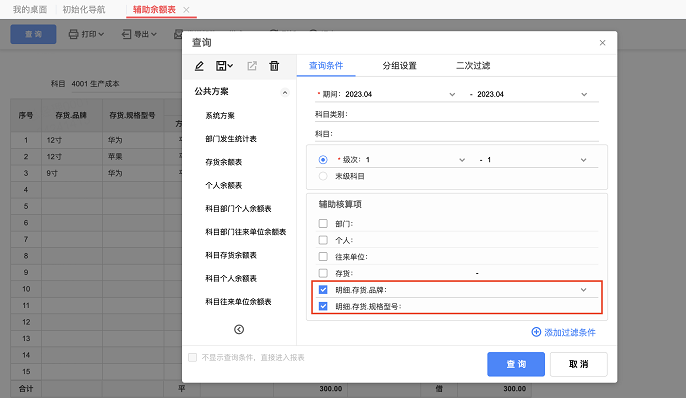Viewport: 686px width, 398px height.
Task: Click the 9寸 cell in row 3
Action: pyautogui.click(x=72, y=173)
